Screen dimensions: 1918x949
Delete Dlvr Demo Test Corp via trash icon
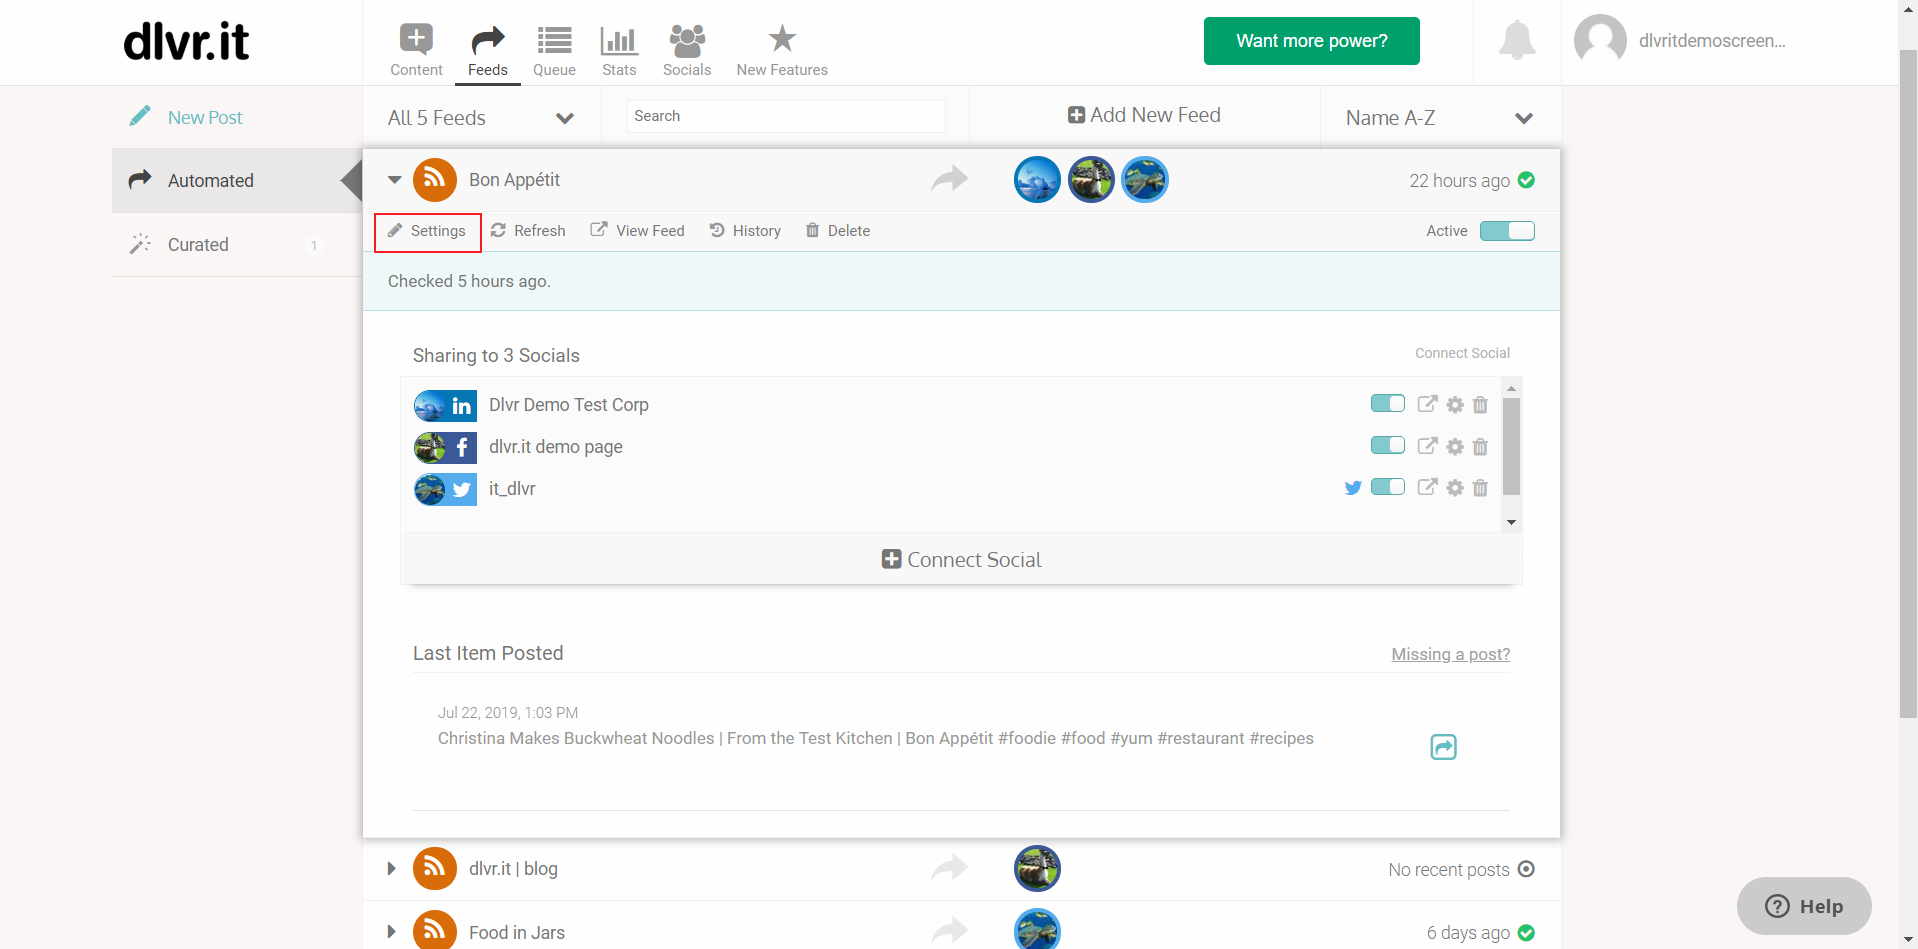[1480, 405]
